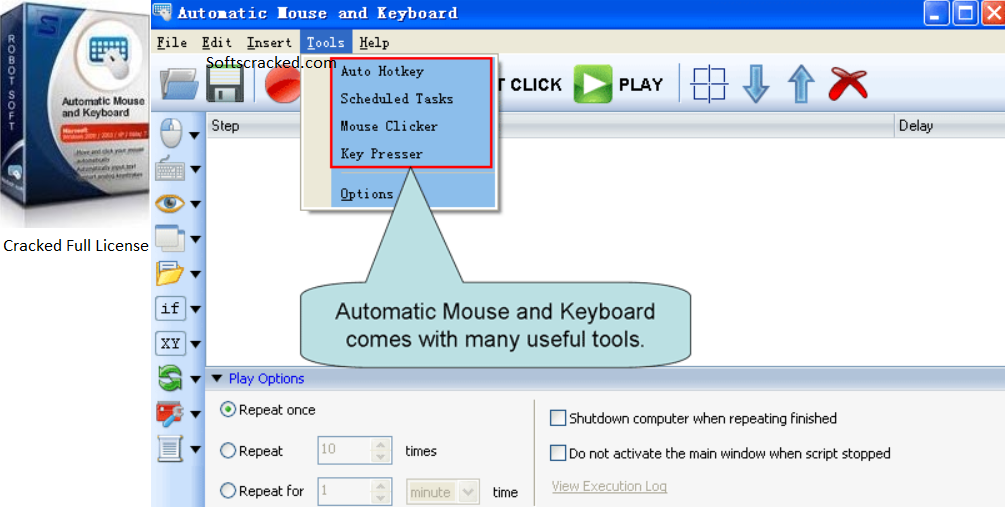Screen dimensions: 1005x507
Task: Select the XY variable sidebar icon
Action: point(170,343)
